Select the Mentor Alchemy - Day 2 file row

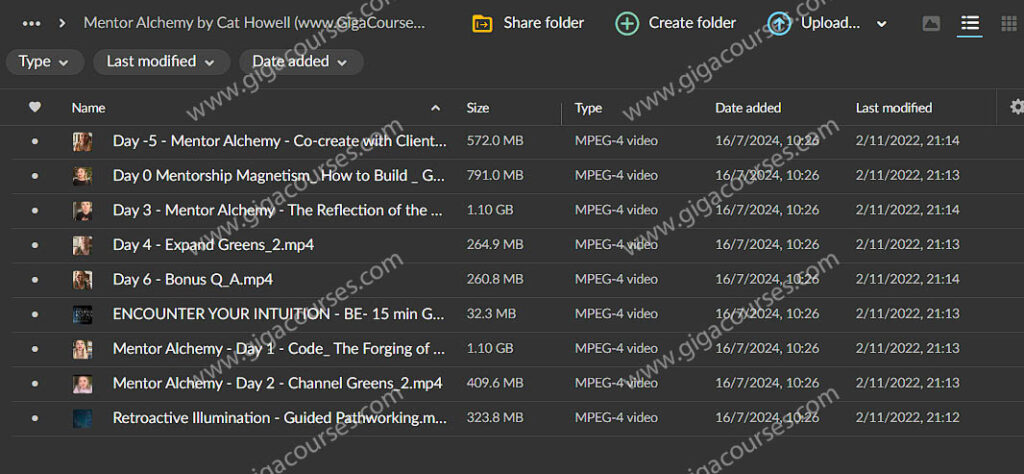[x=277, y=383]
